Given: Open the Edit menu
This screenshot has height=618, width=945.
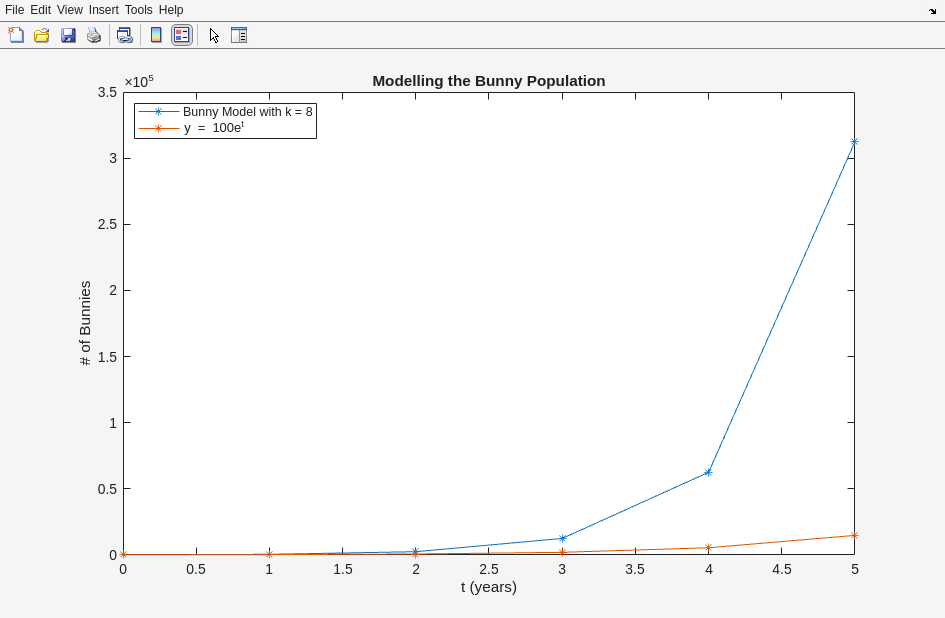Looking at the screenshot, I should pyautogui.click(x=40, y=10).
